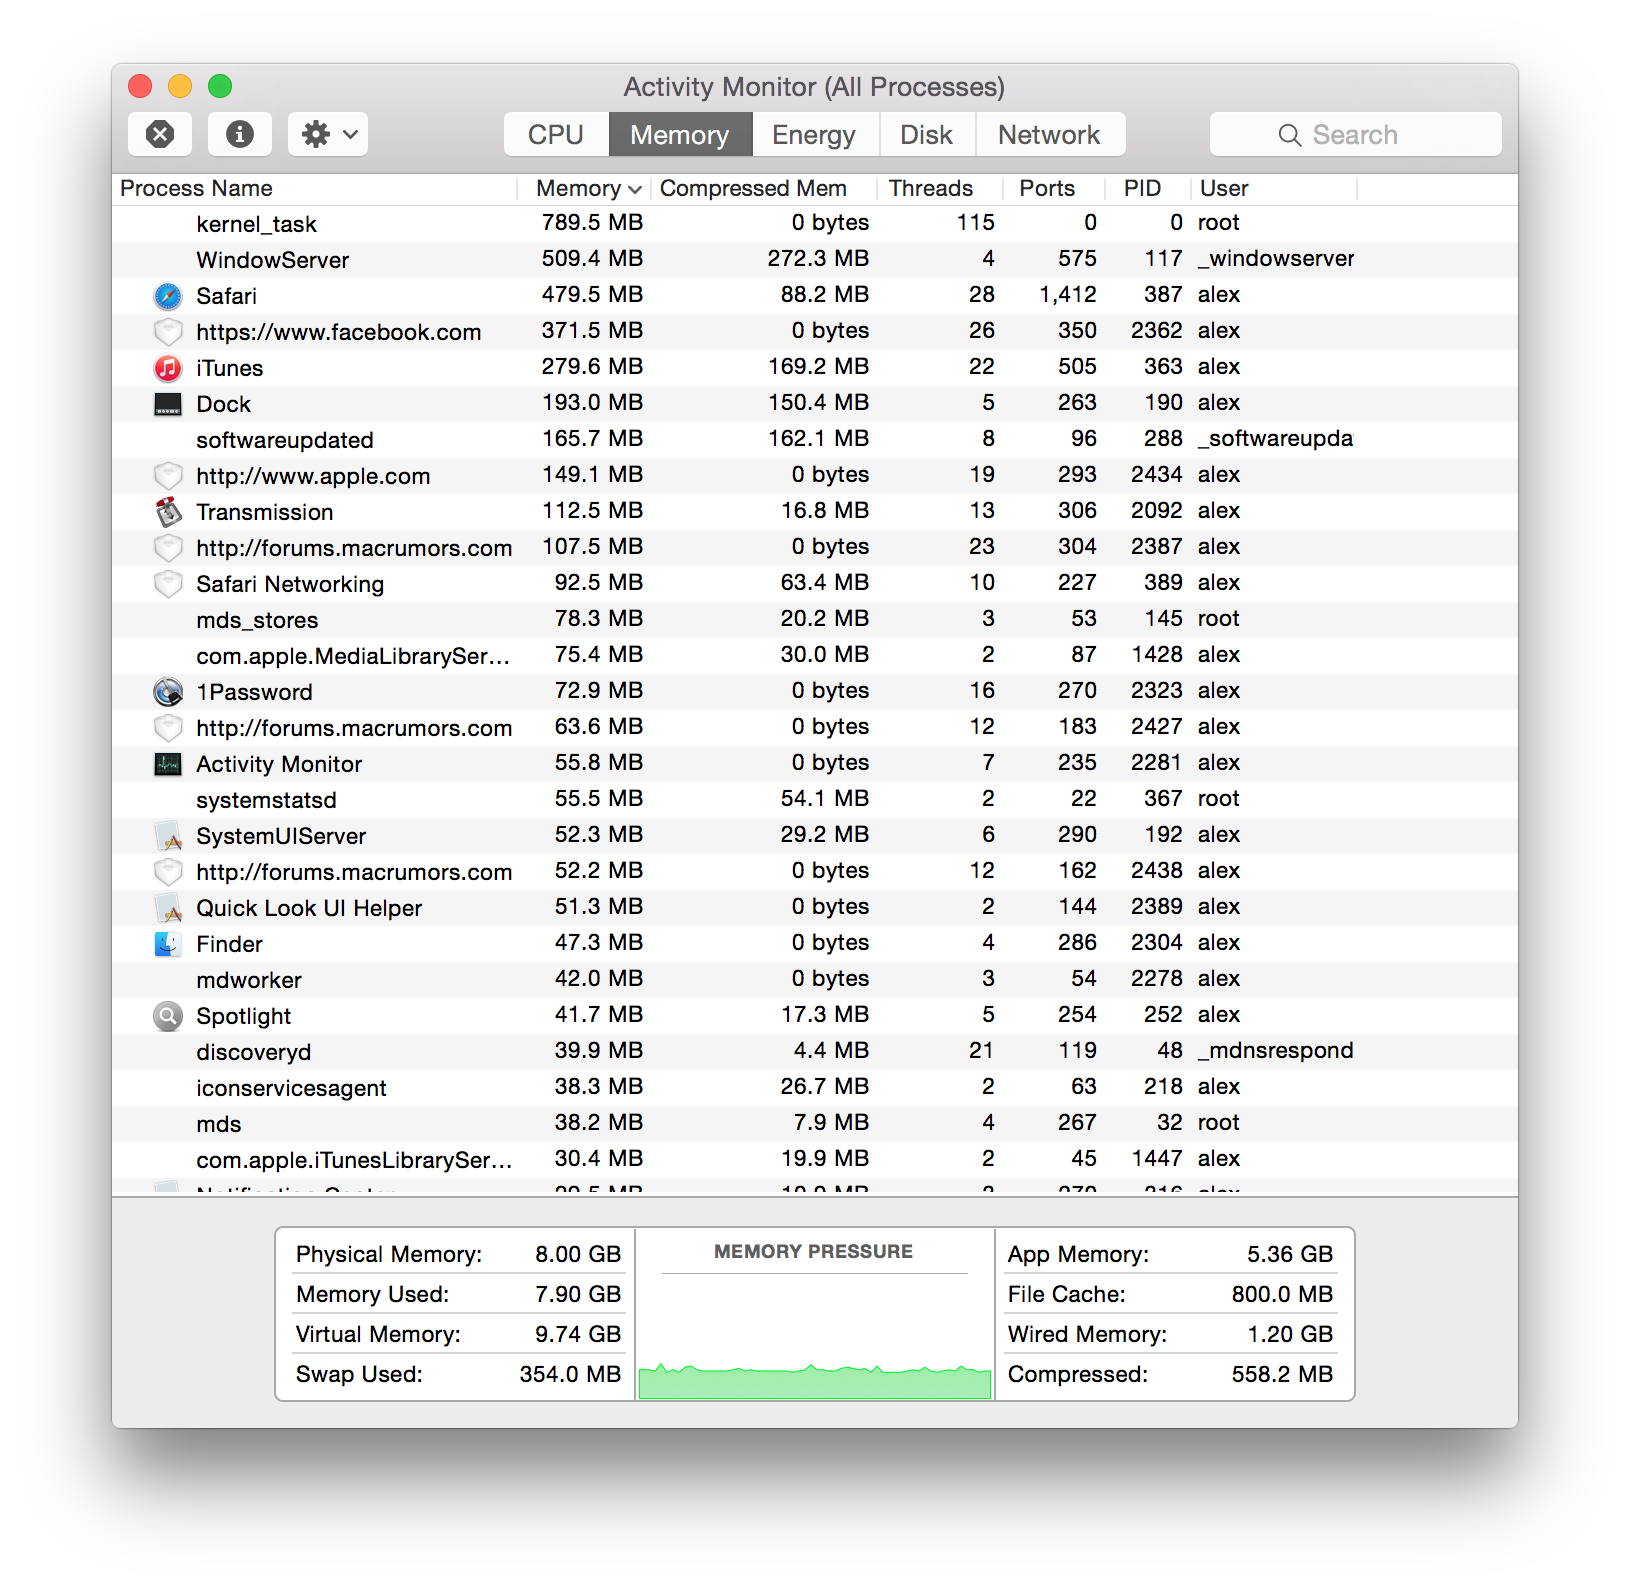This screenshot has height=1588, width=1630.
Task: Switch to the Network tab
Action: [x=1049, y=134]
